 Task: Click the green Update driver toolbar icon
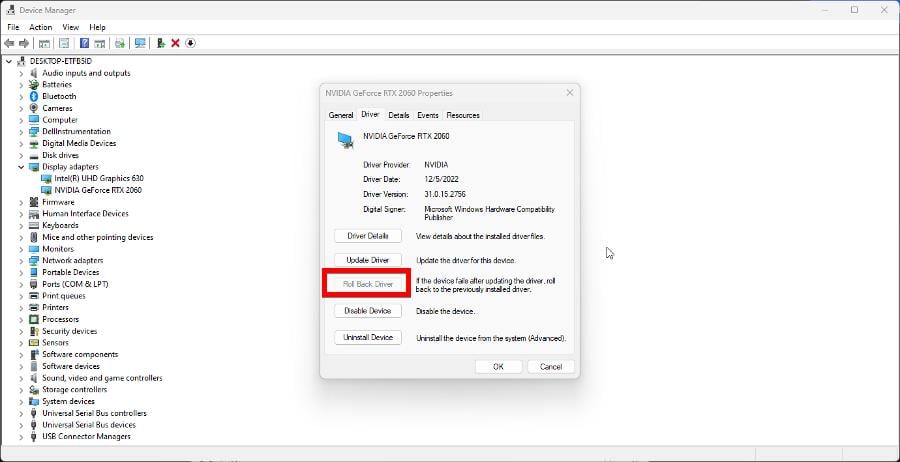(x=161, y=43)
